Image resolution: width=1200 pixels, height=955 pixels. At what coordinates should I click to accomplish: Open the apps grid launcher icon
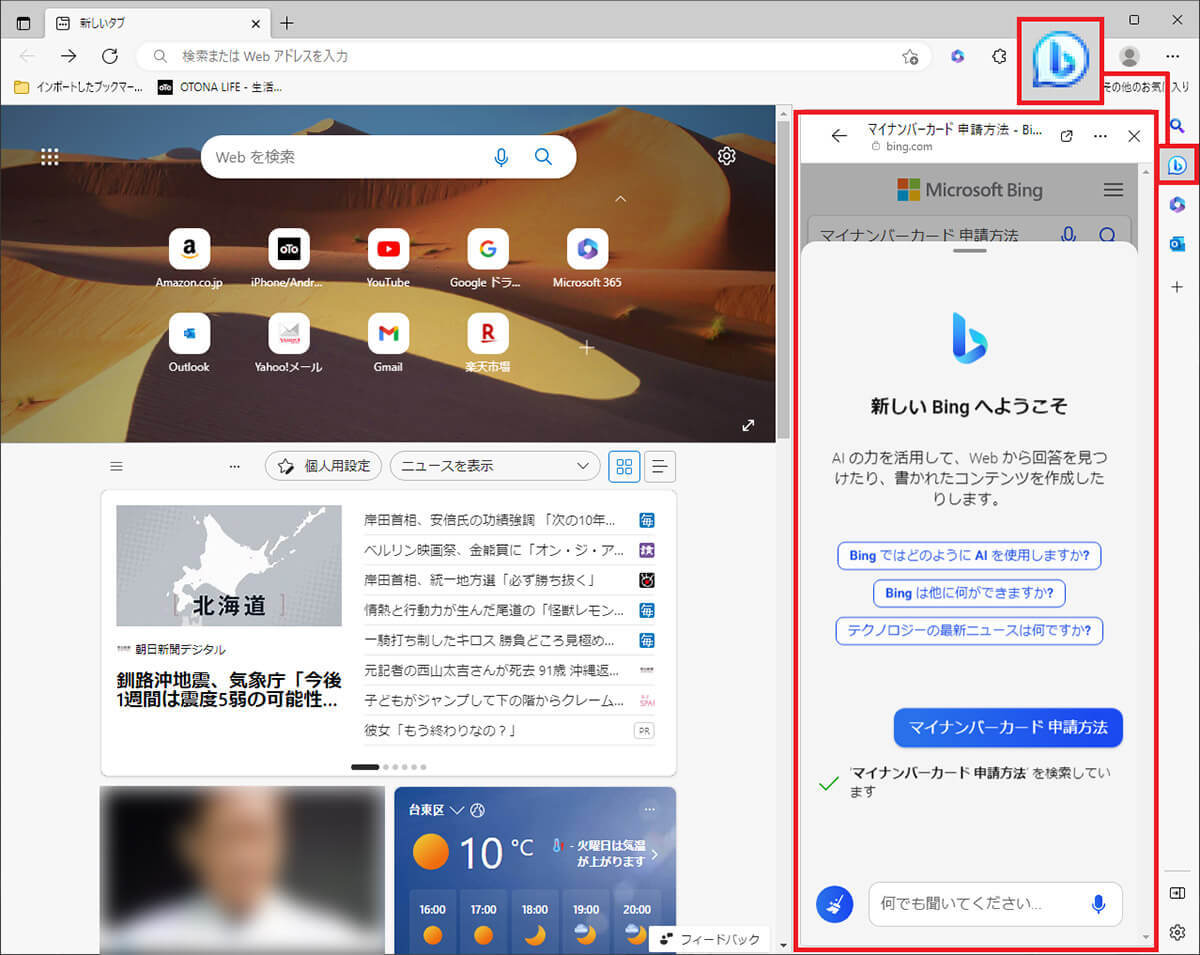pyautogui.click(x=50, y=157)
